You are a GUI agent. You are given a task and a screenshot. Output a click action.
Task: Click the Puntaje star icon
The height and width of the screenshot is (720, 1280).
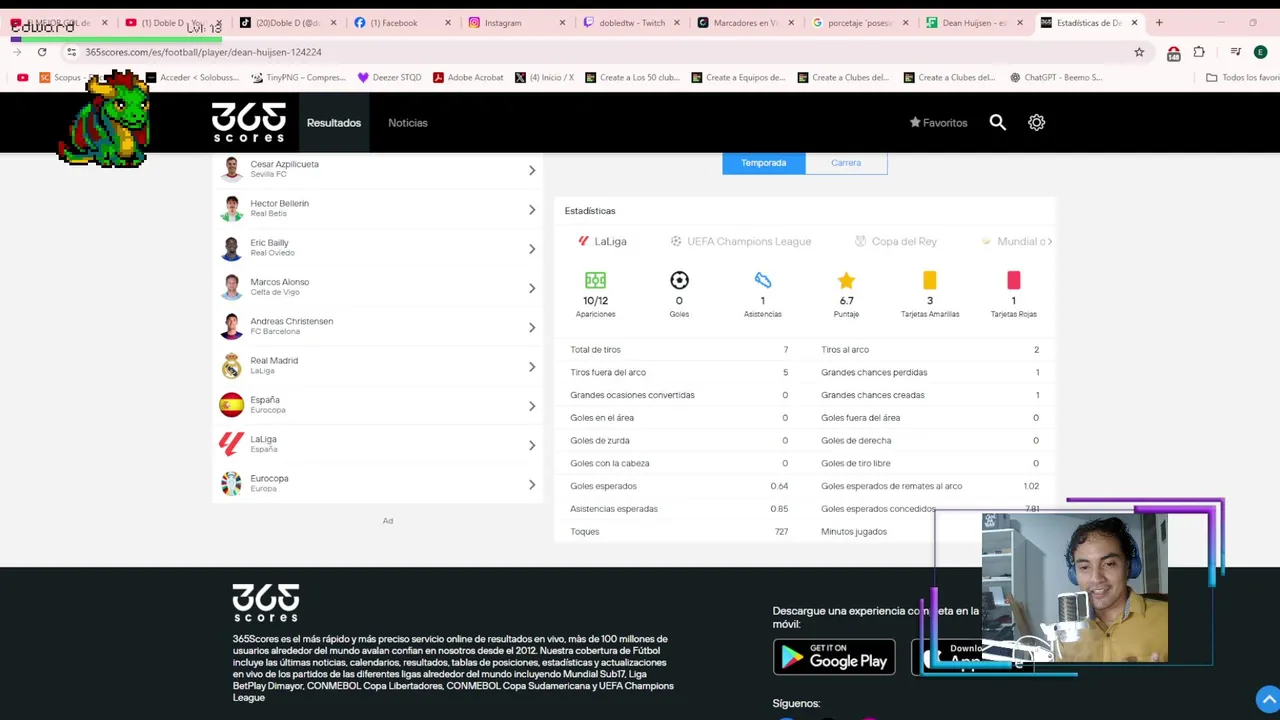(846, 280)
